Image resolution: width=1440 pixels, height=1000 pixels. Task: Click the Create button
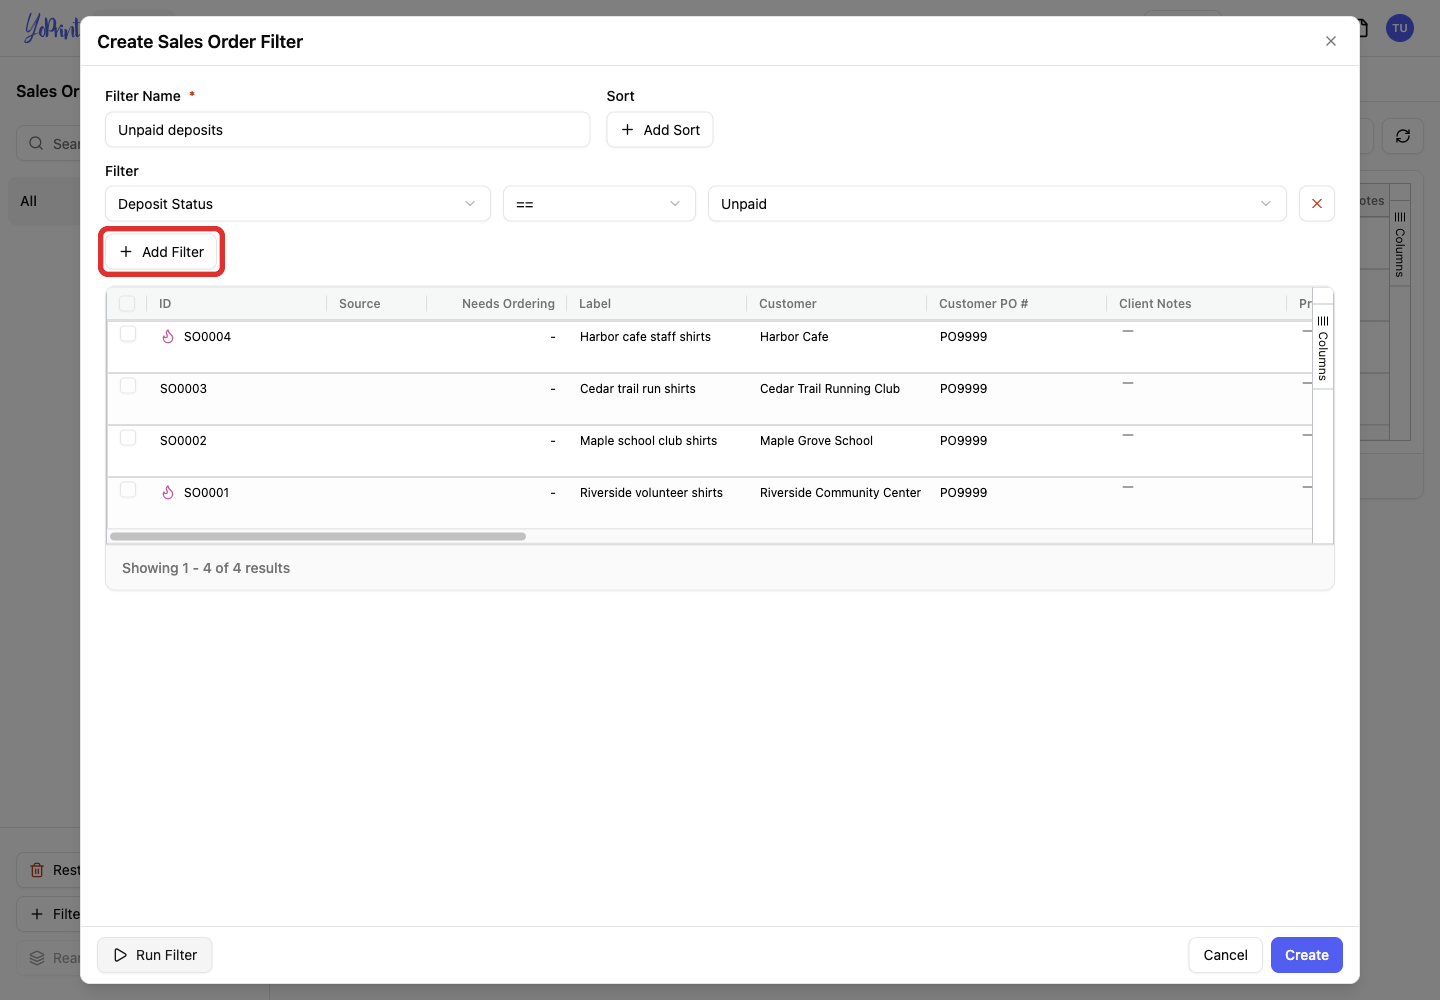click(x=1307, y=955)
